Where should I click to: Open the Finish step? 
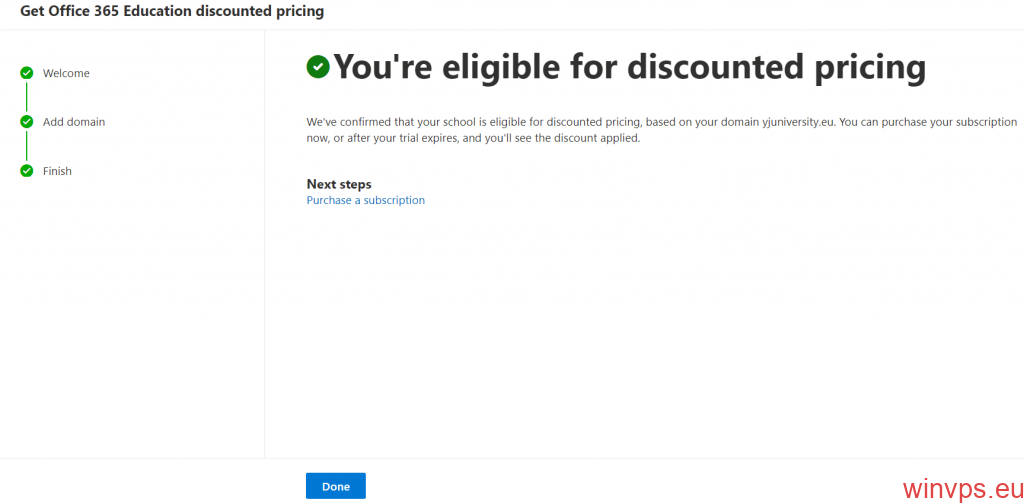tap(57, 171)
